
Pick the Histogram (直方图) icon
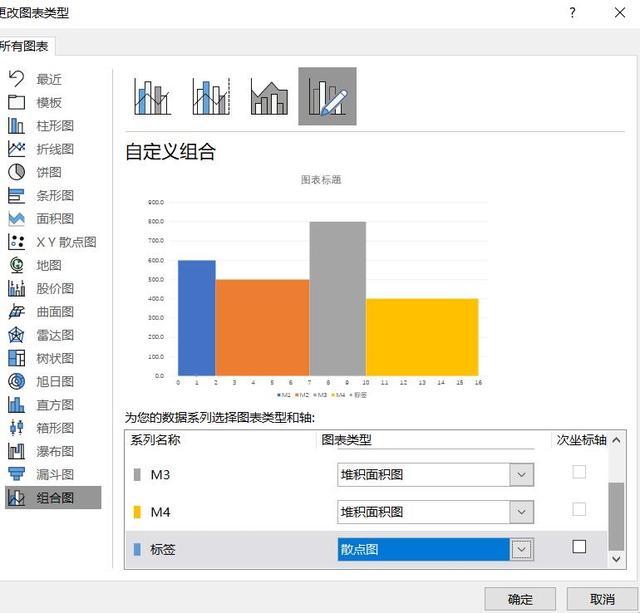tap(16, 405)
